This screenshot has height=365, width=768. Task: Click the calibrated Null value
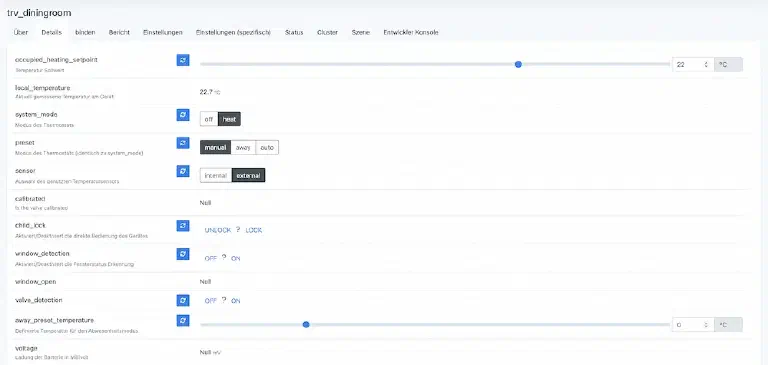205,202
